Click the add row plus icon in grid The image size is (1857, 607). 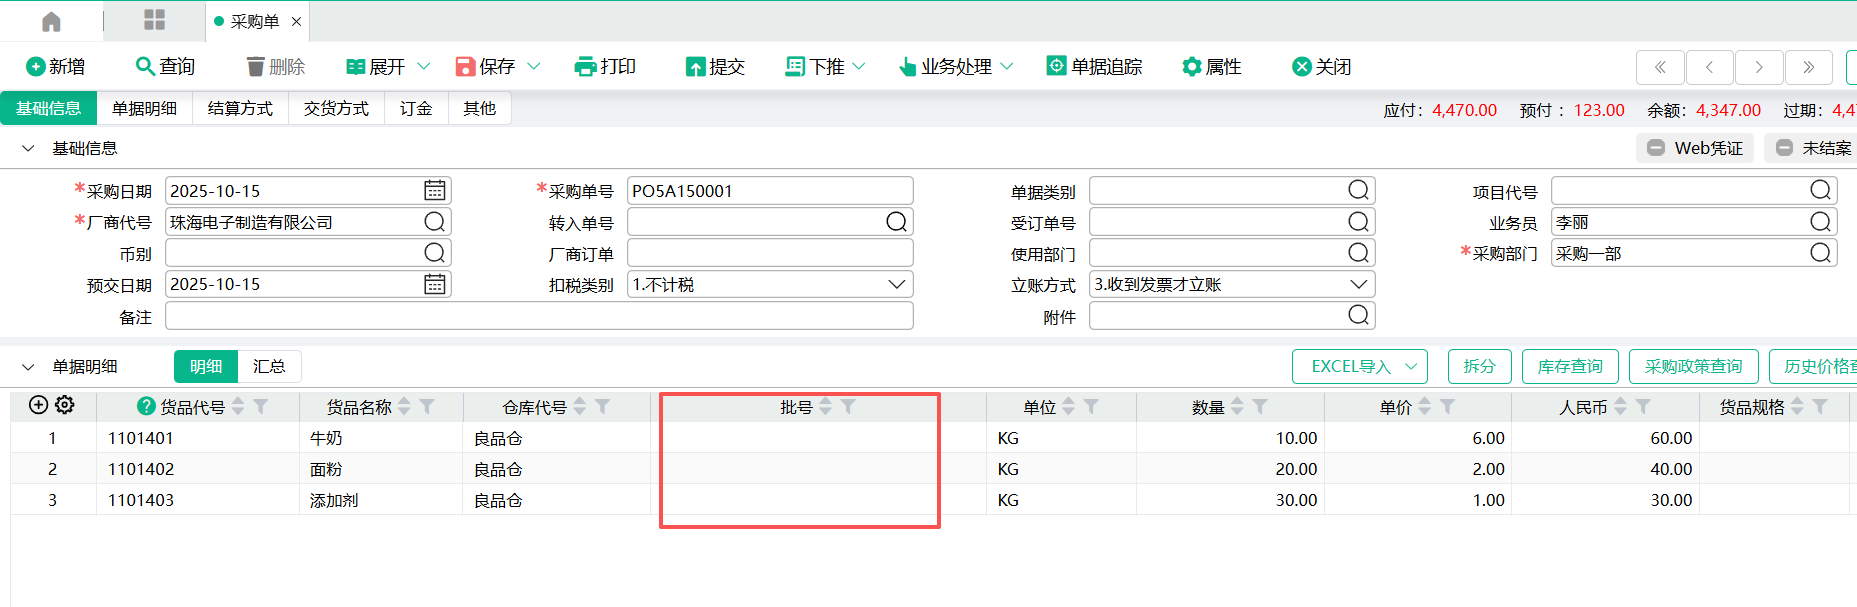click(x=38, y=405)
